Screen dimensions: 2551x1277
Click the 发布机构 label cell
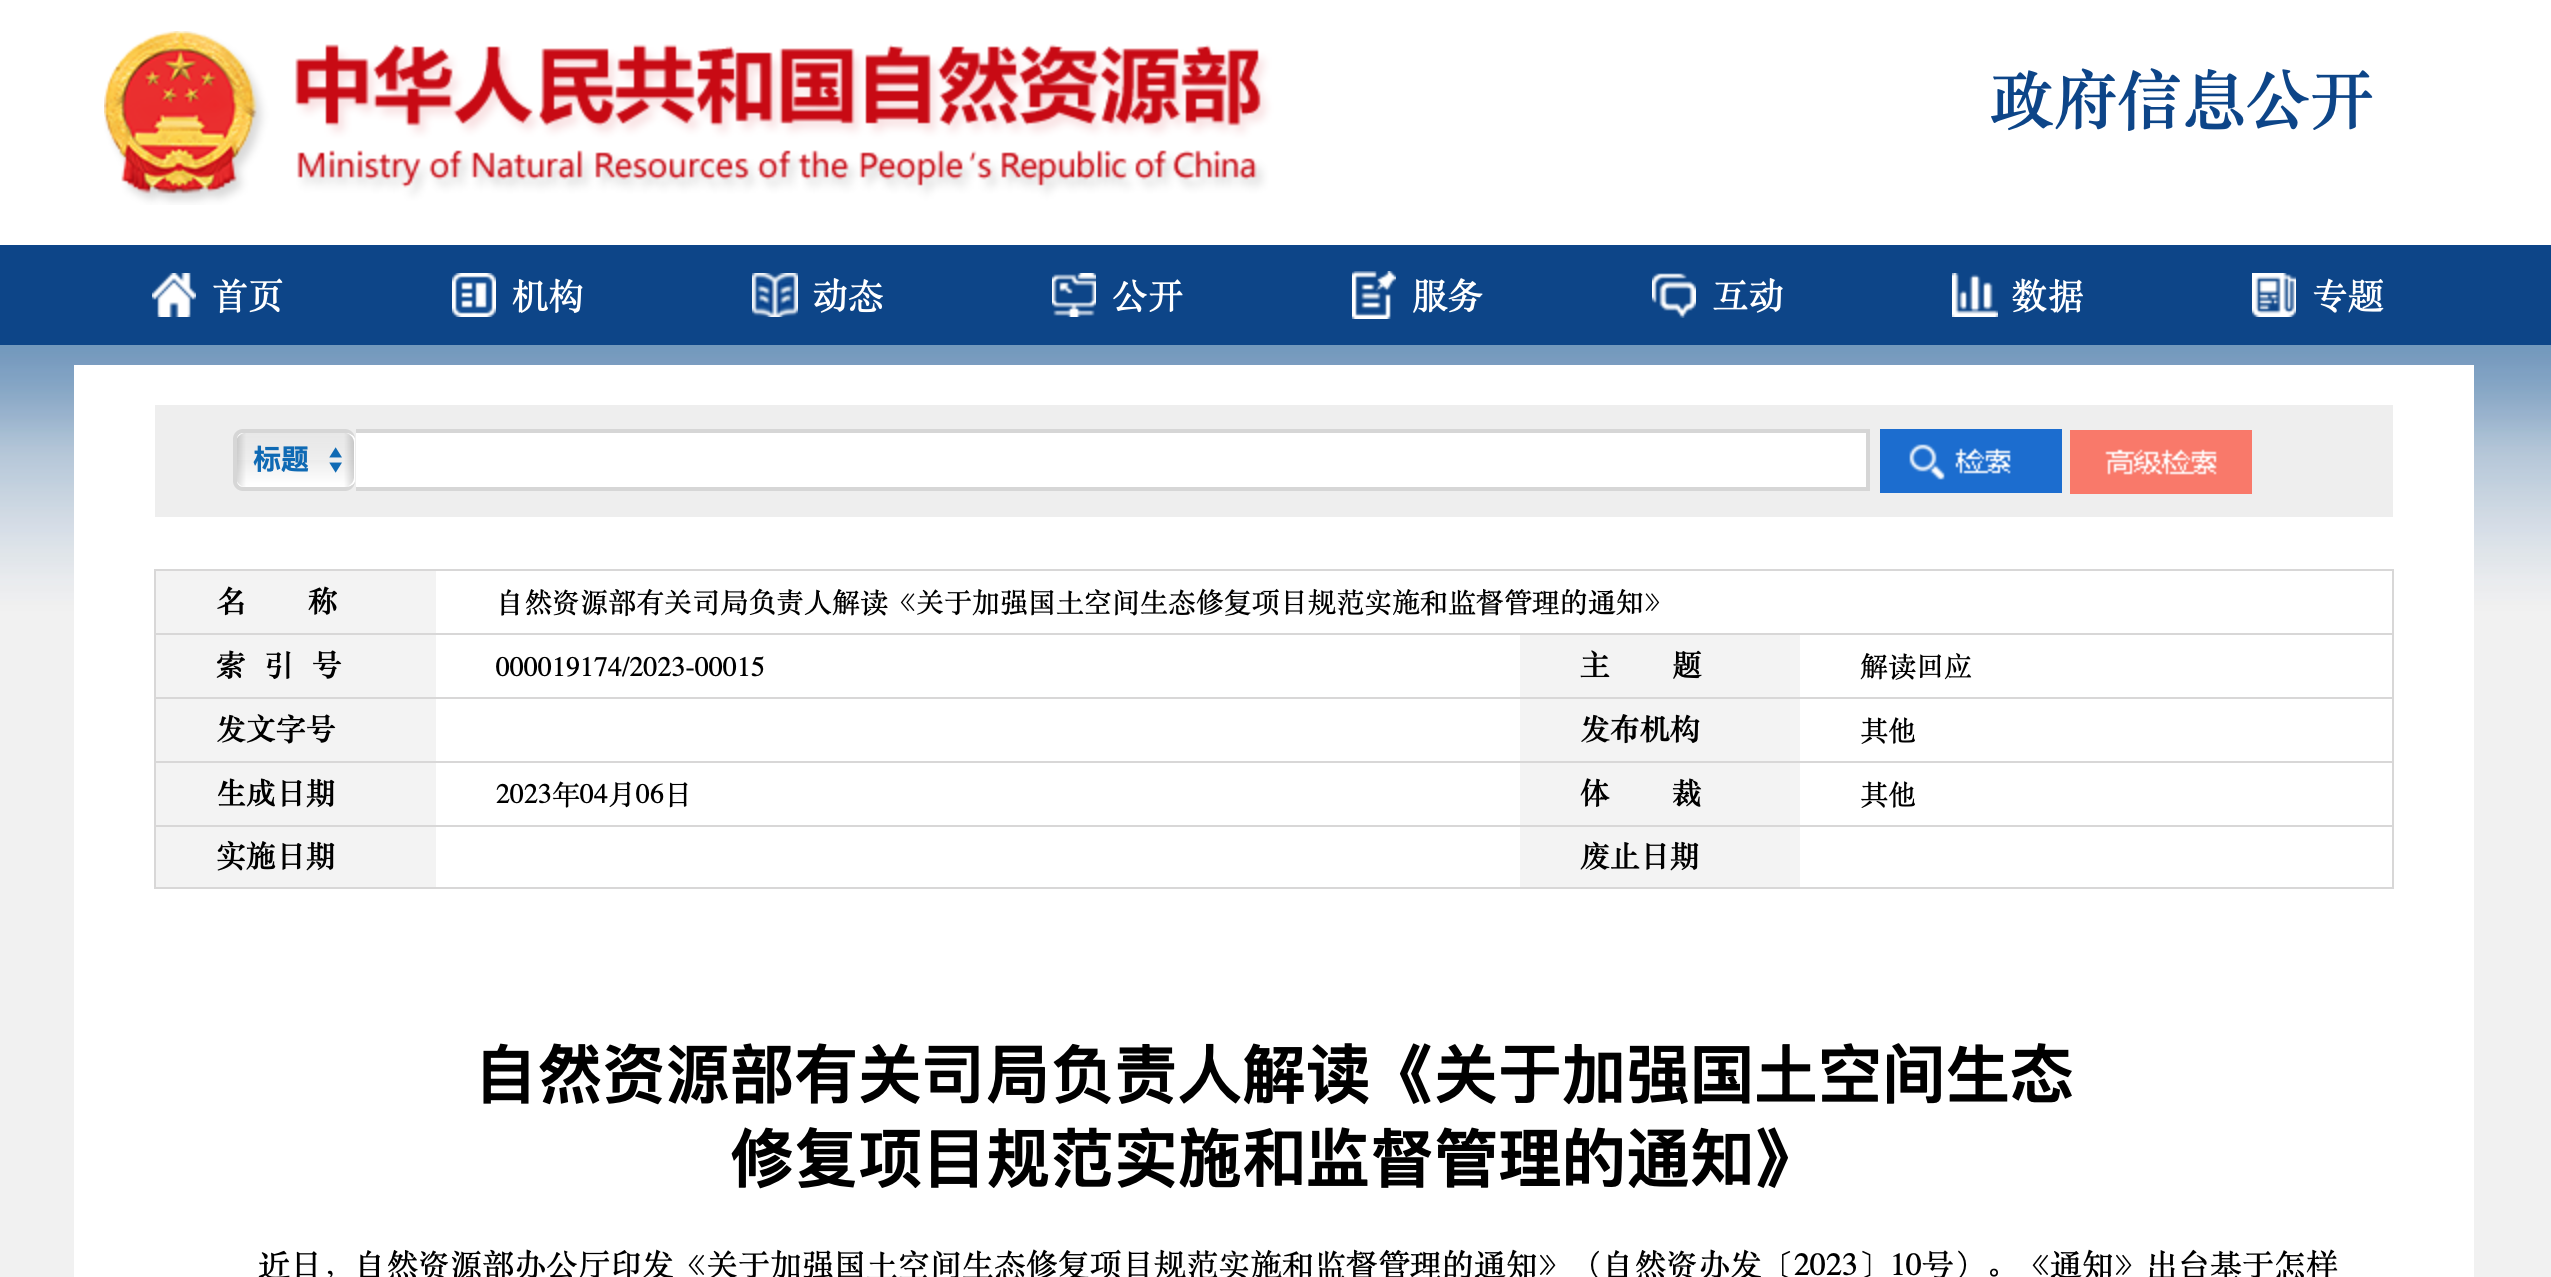[1660, 730]
